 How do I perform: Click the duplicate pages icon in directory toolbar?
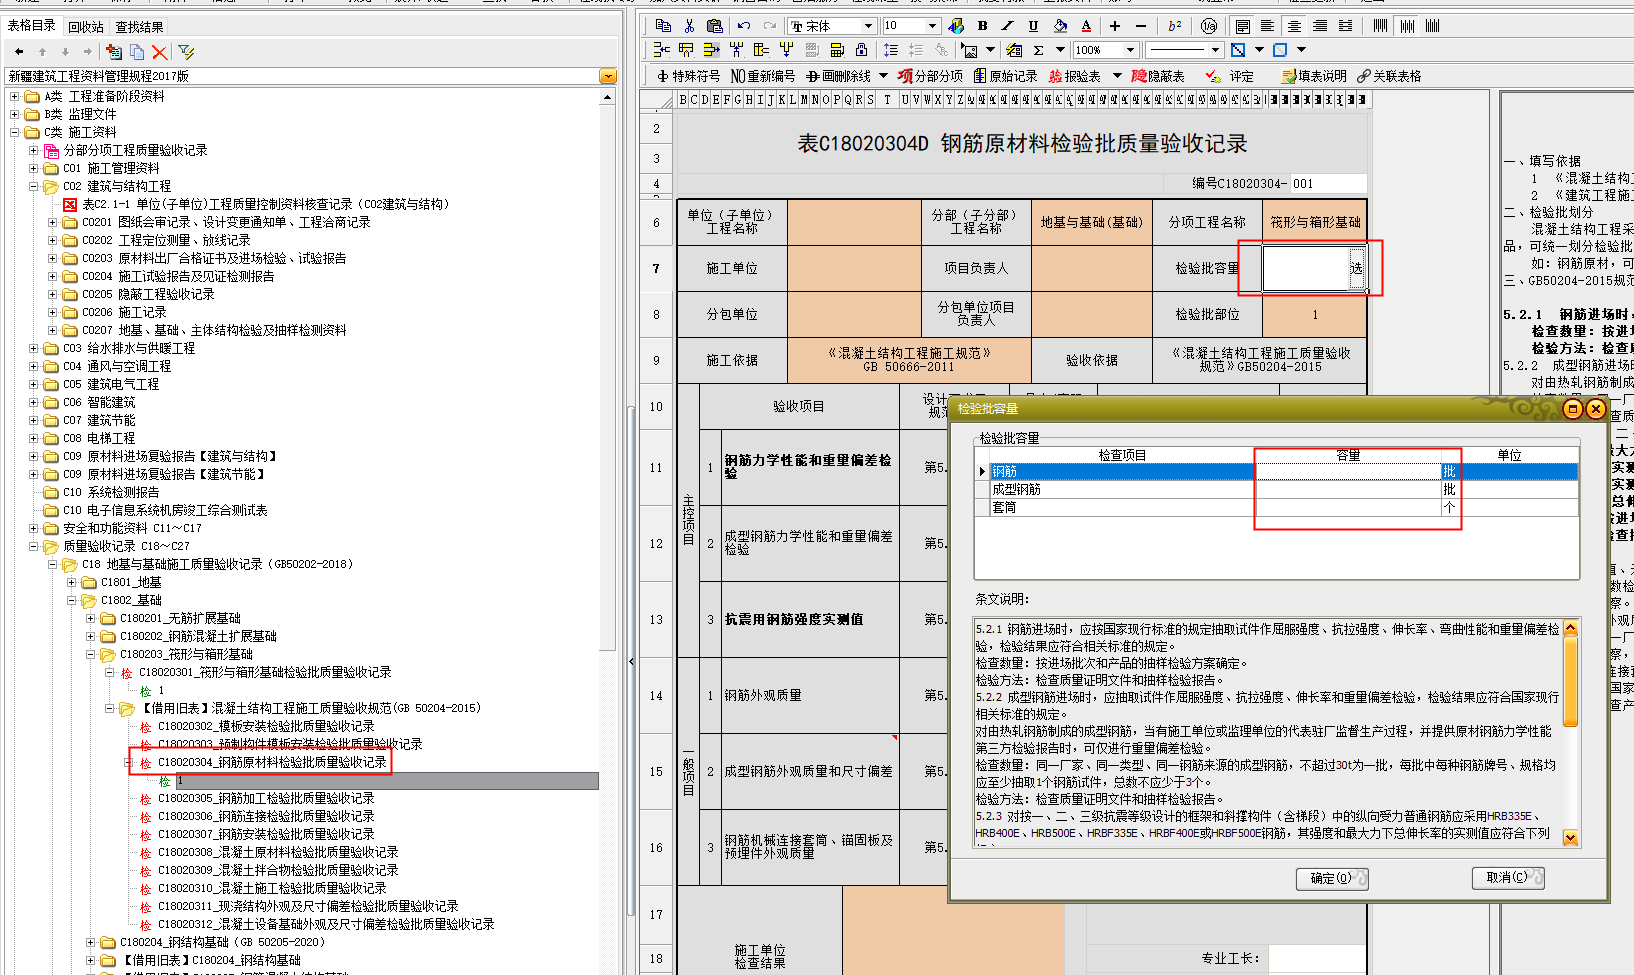[137, 51]
